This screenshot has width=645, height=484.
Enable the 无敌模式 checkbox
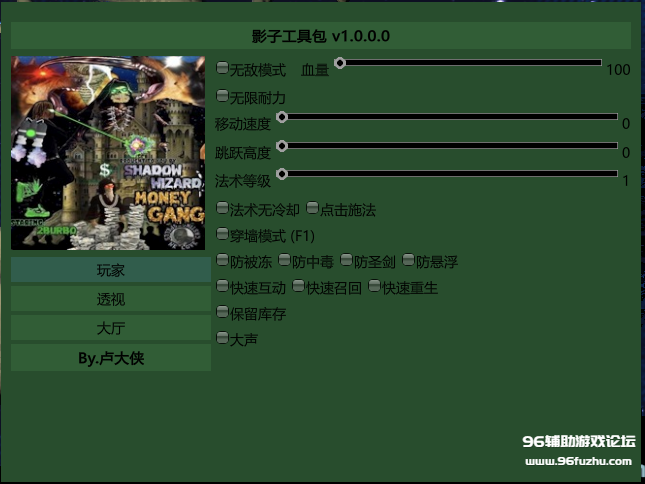point(223,68)
